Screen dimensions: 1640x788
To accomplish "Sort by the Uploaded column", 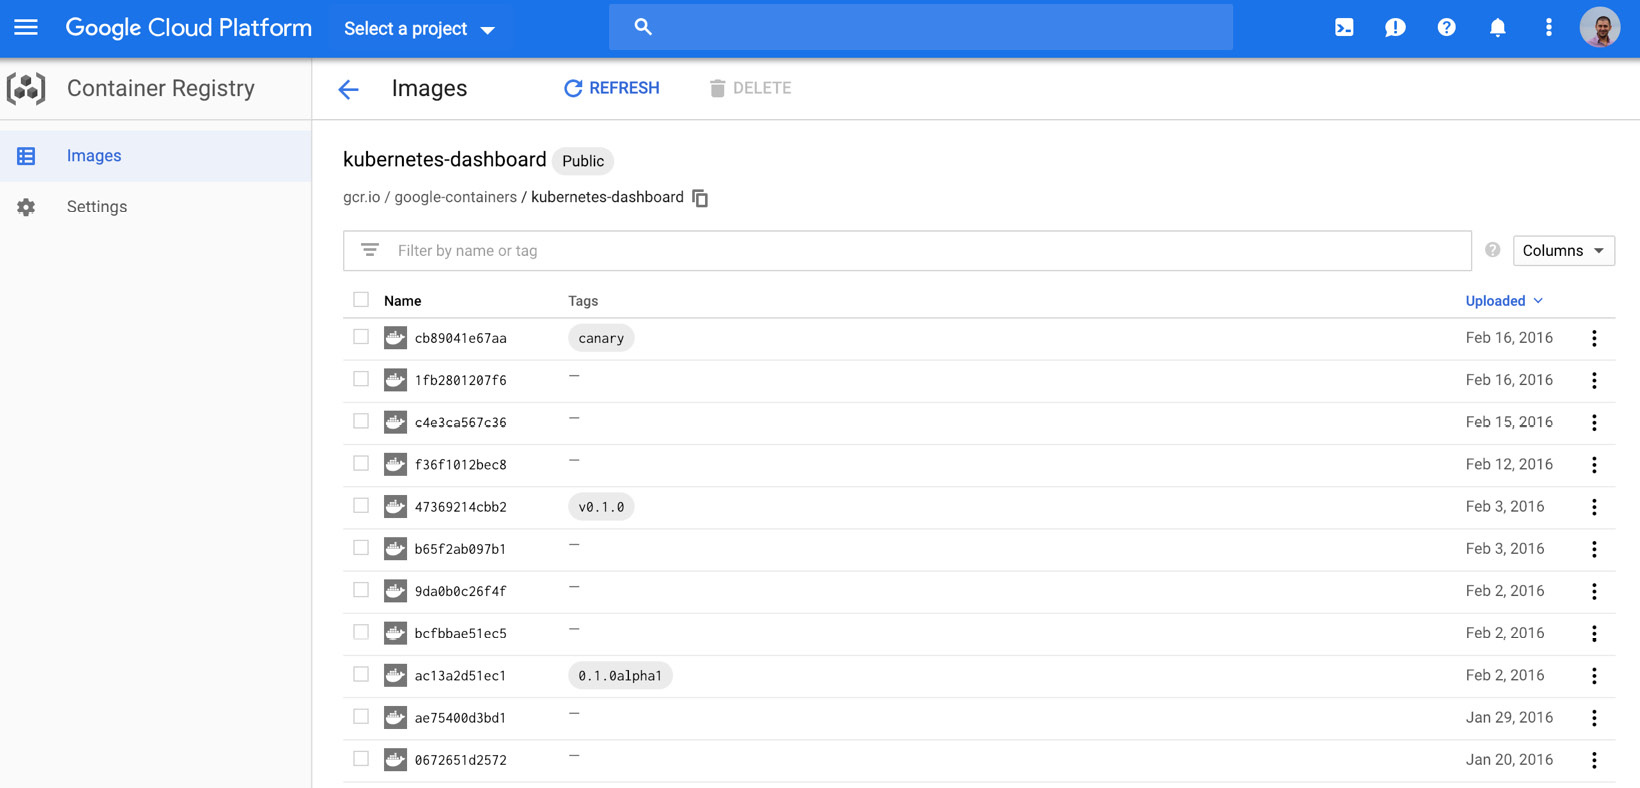I will tap(1504, 301).
